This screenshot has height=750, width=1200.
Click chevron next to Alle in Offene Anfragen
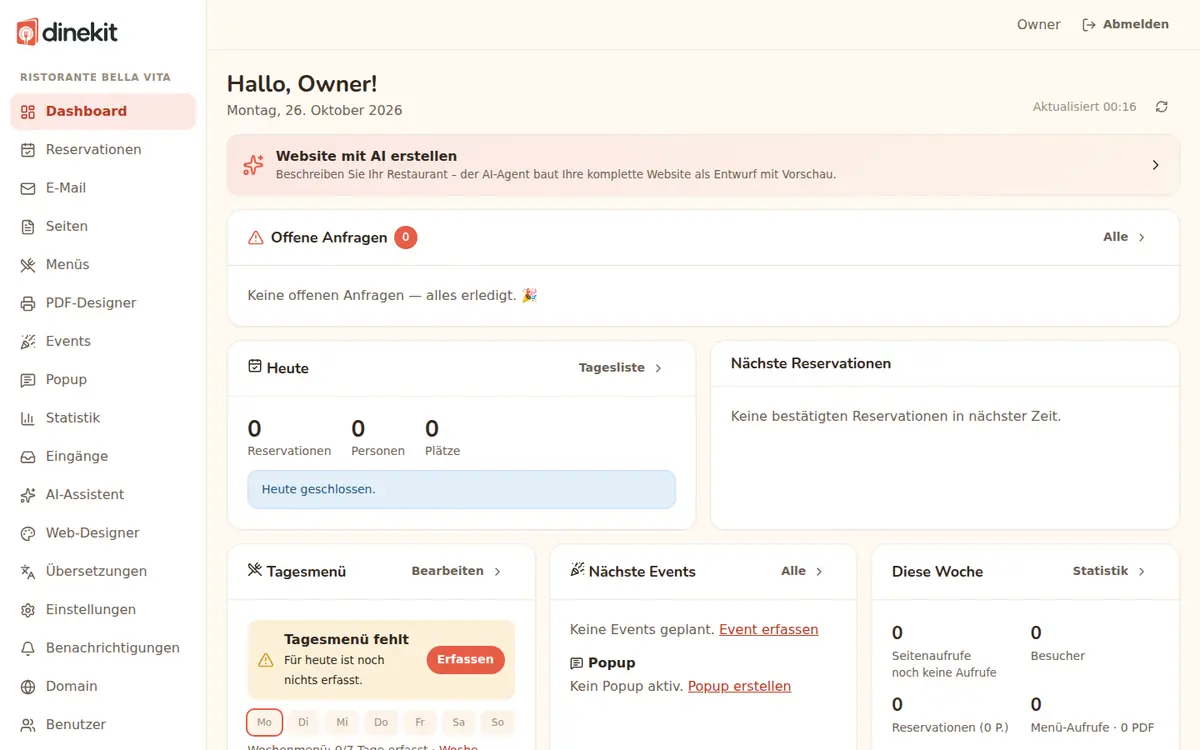tap(1142, 238)
